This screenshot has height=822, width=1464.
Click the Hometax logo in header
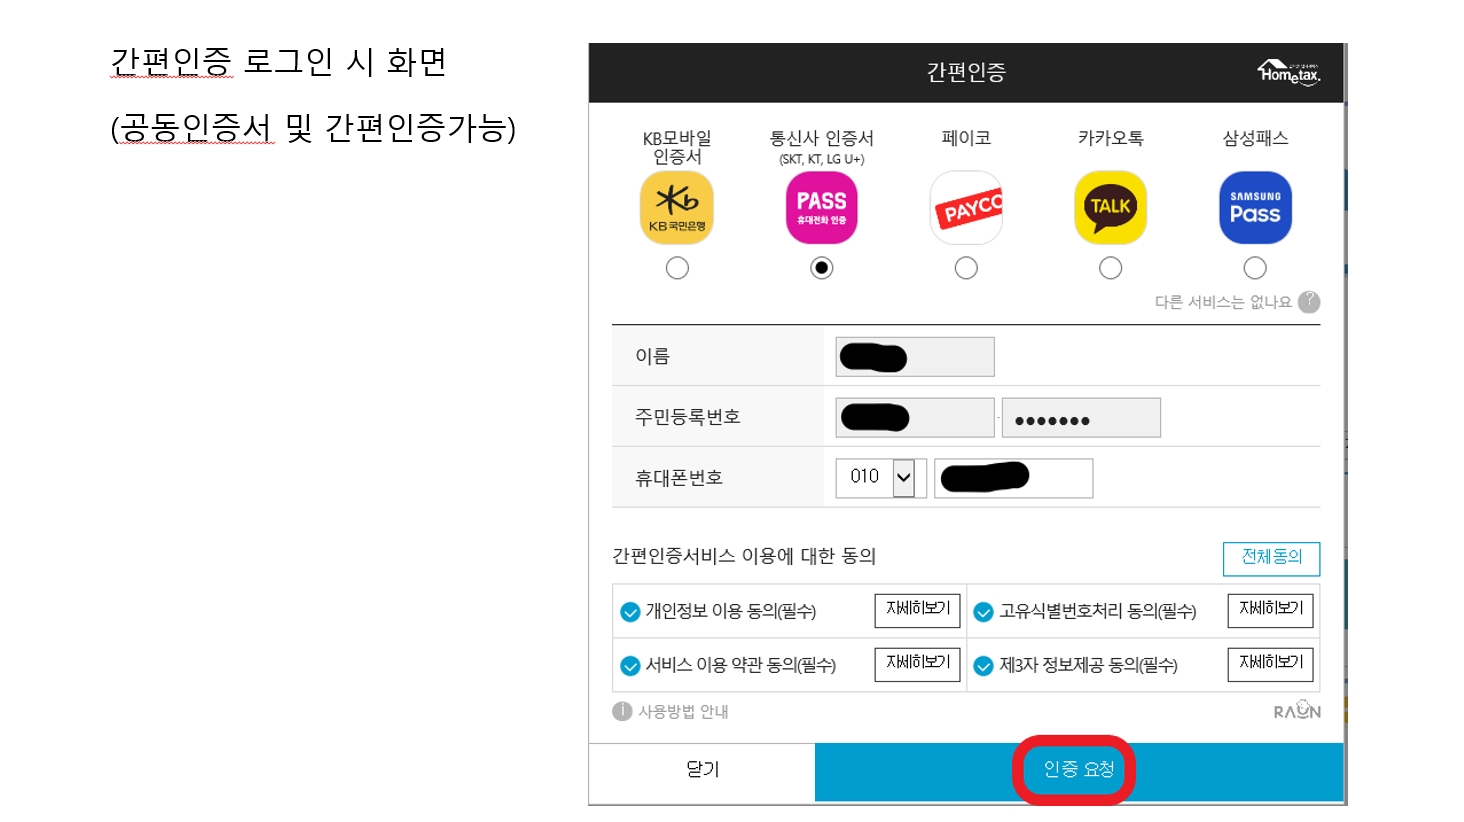[1289, 72]
